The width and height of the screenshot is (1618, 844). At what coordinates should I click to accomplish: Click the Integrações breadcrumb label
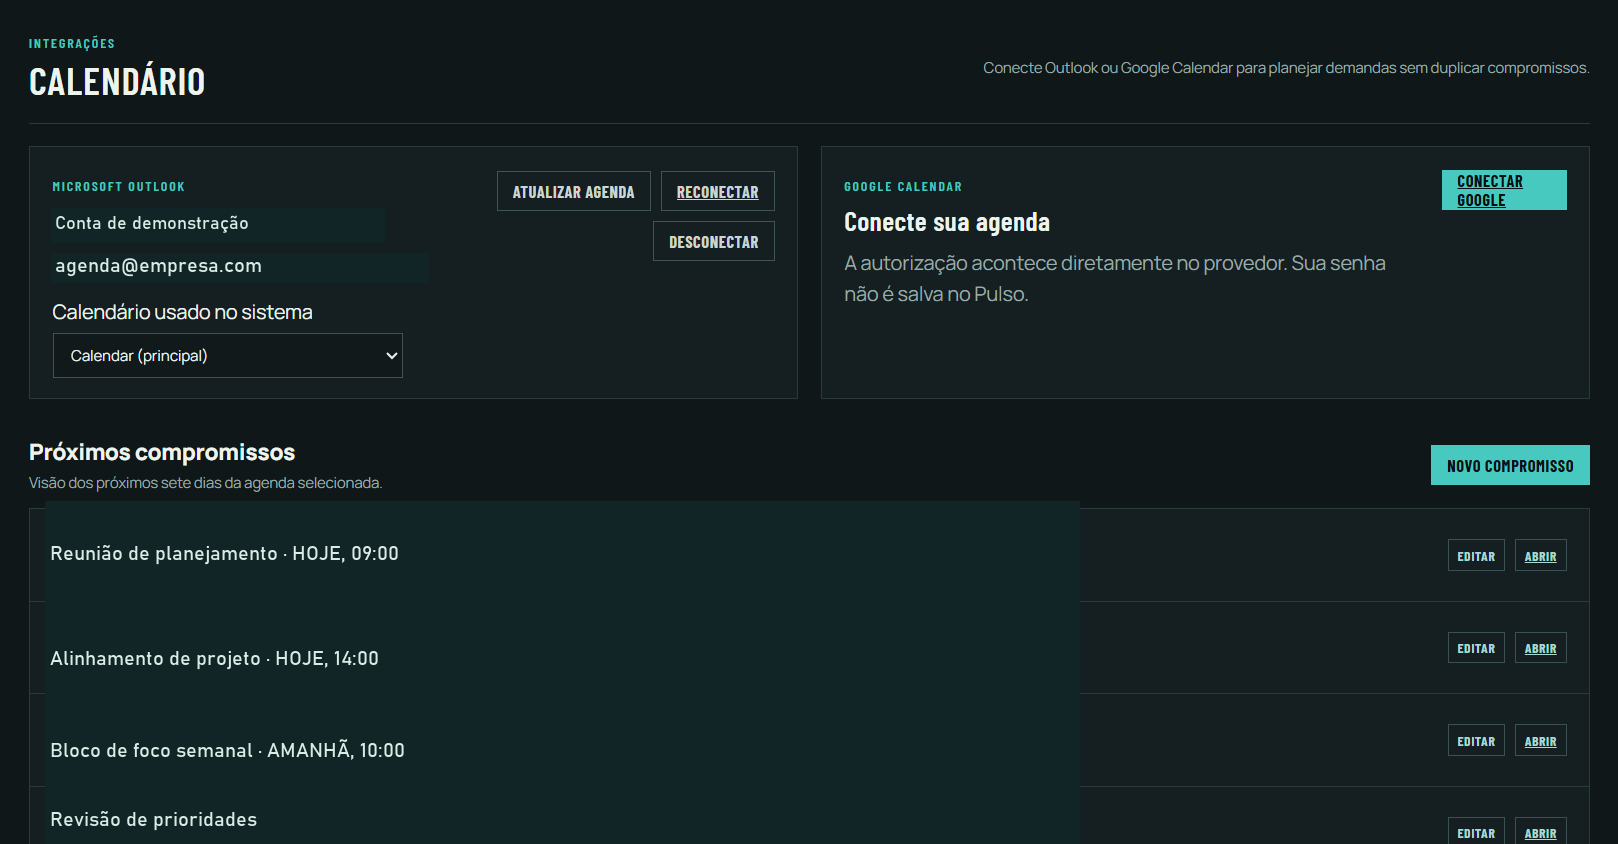point(72,44)
